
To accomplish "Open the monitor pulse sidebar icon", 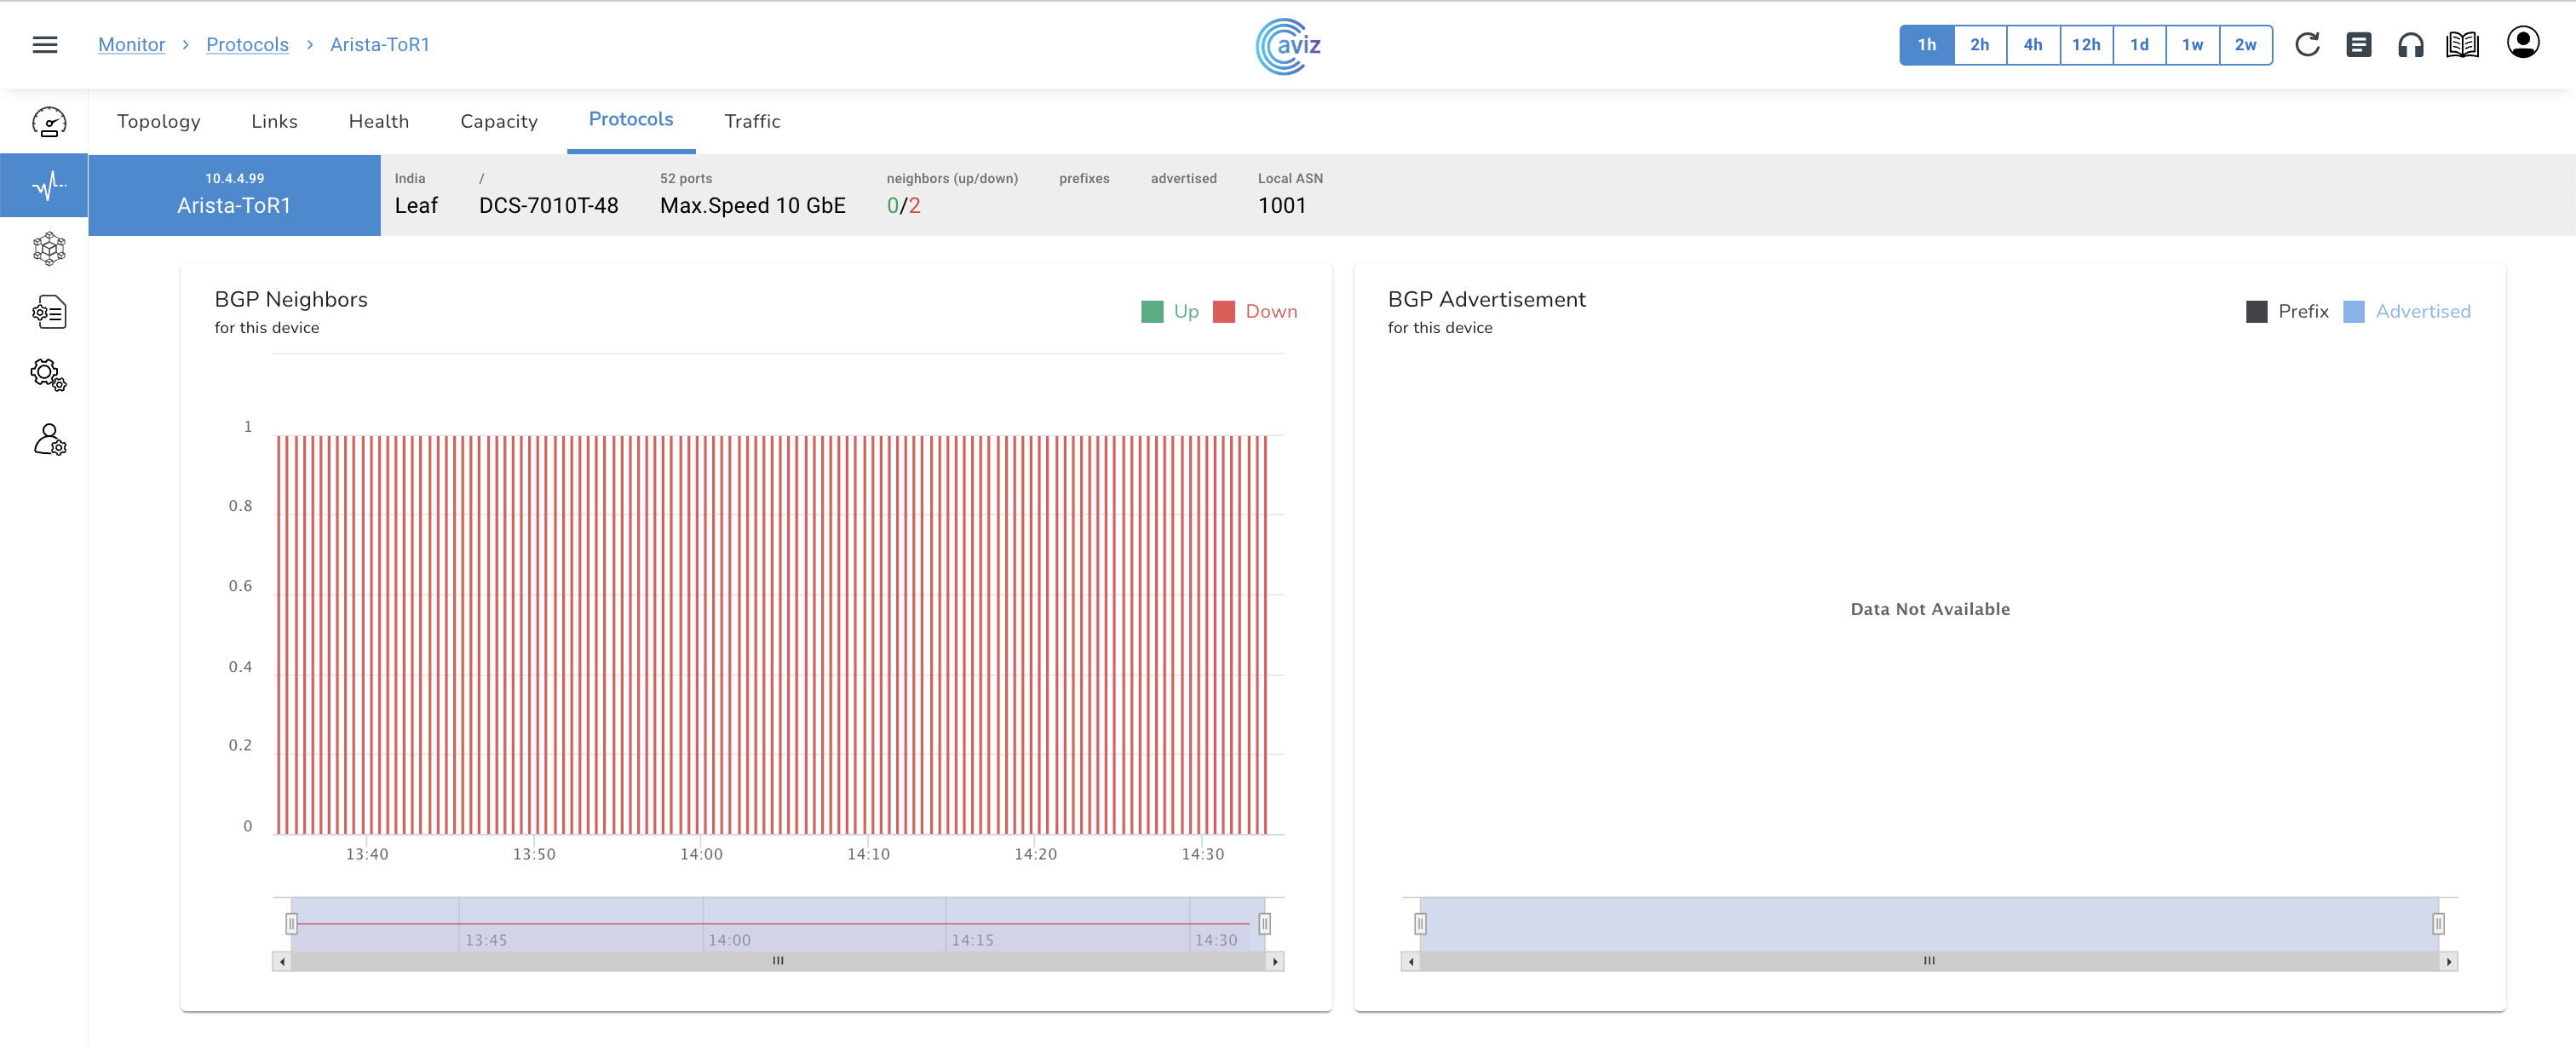I will (49, 185).
